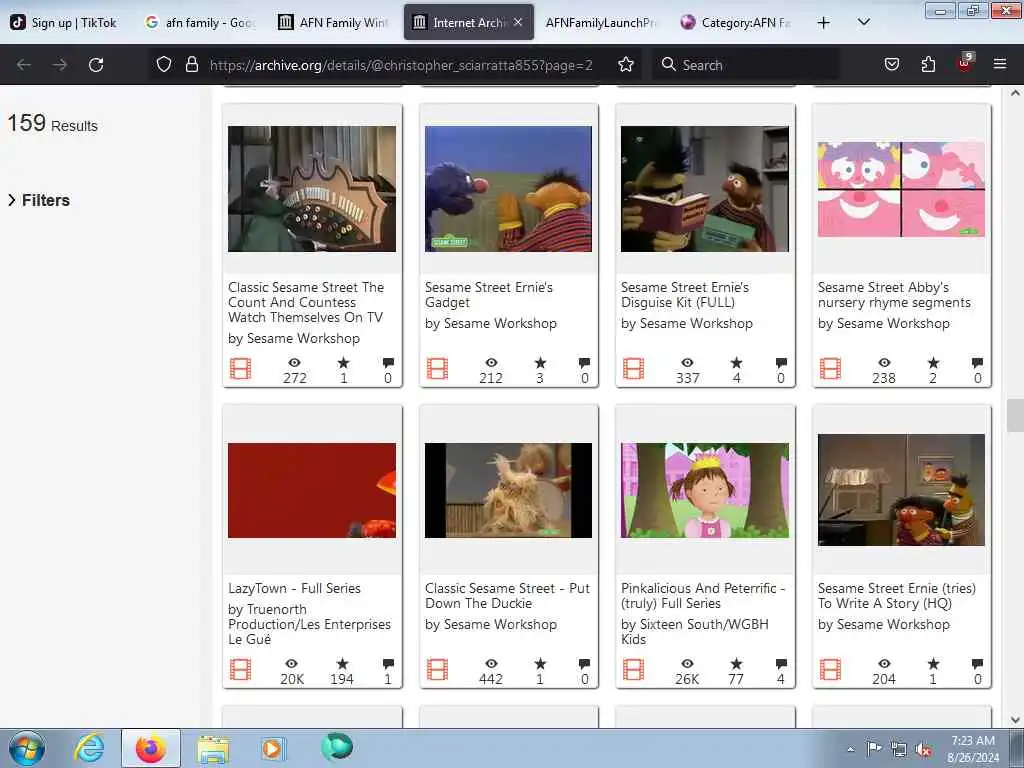Open the LazyTown Full Series thumbnail

312,490
